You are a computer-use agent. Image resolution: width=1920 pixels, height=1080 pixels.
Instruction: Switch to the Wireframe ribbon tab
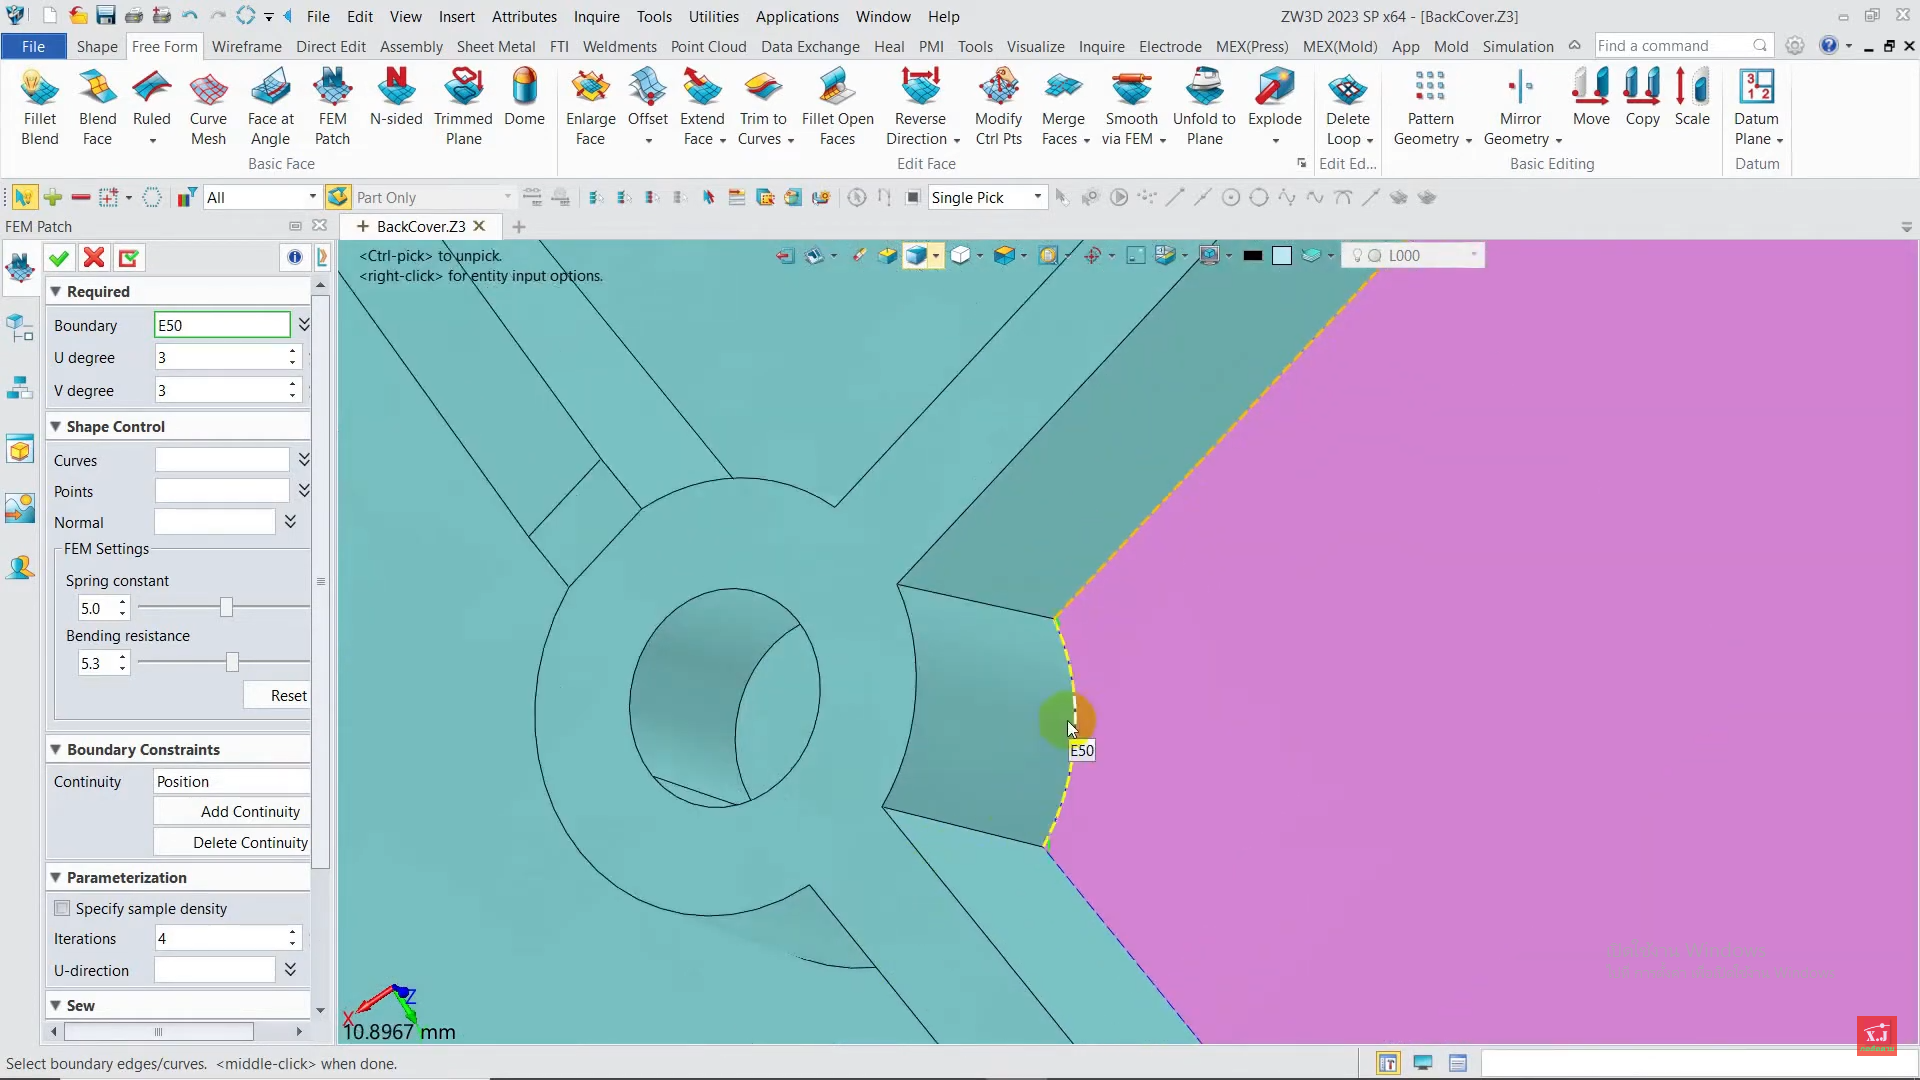coord(246,46)
